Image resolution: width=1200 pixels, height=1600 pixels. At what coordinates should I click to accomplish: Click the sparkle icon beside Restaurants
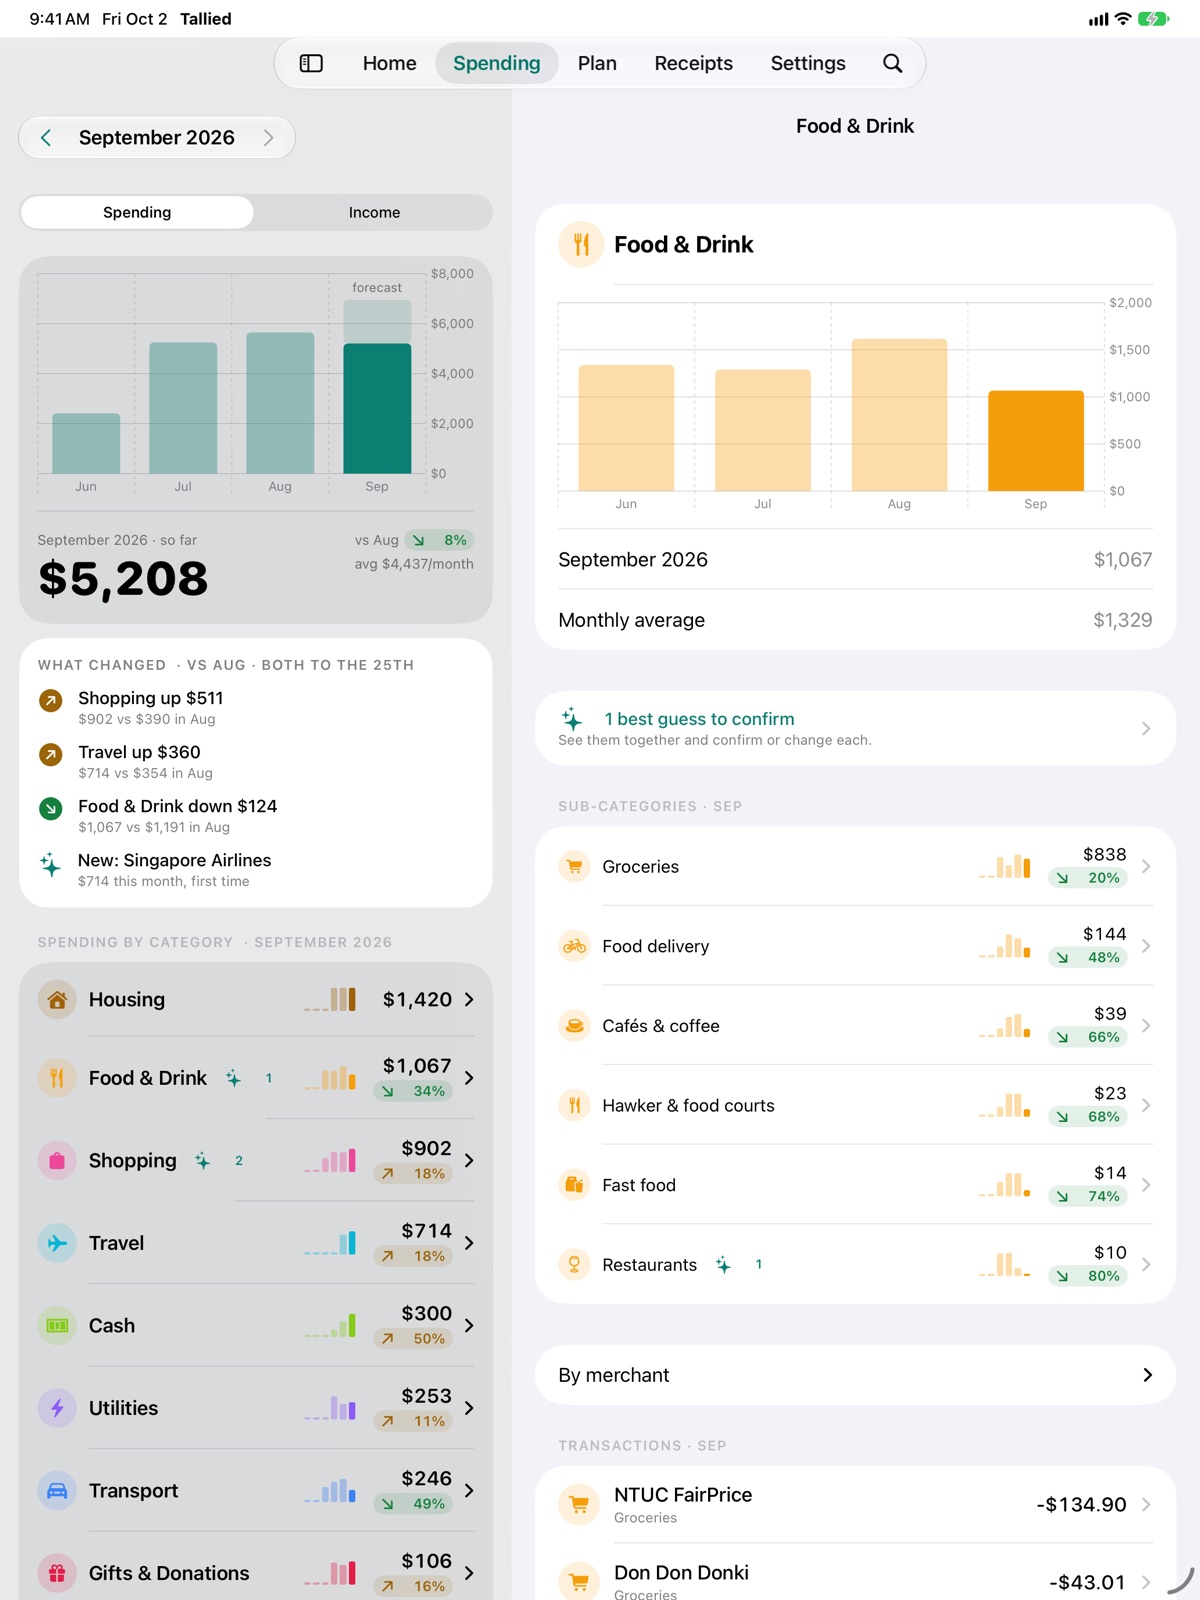click(x=723, y=1265)
